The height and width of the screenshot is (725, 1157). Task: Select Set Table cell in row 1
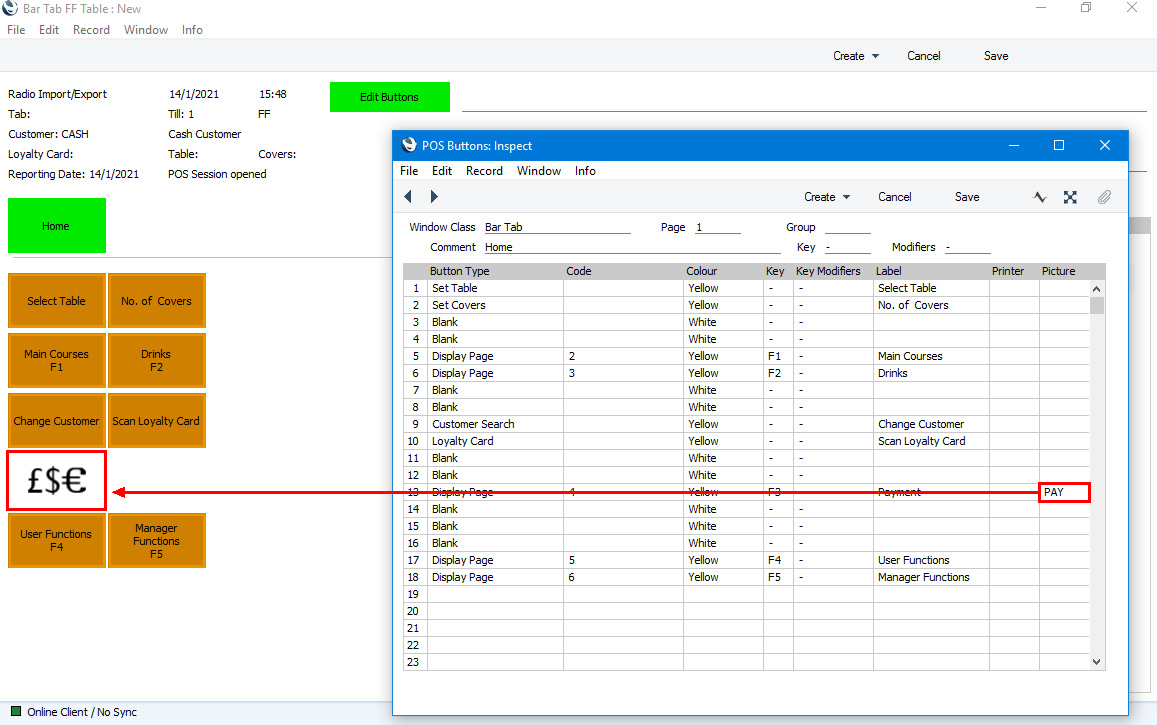[495, 288]
